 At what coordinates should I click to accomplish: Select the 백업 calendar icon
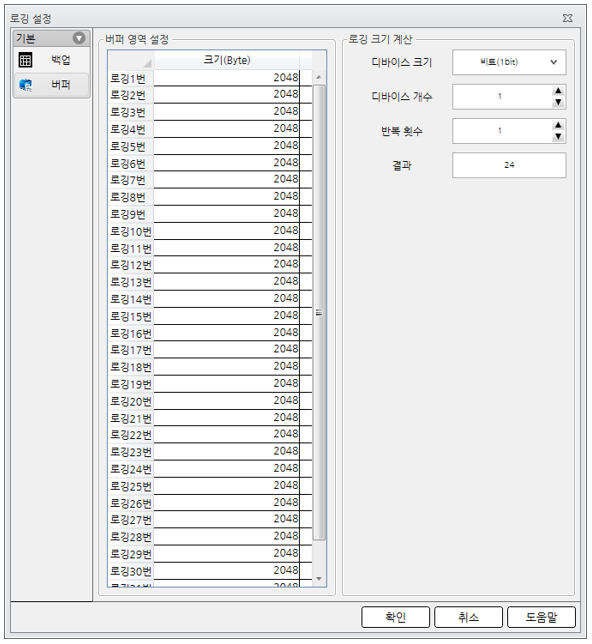[25, 60]
